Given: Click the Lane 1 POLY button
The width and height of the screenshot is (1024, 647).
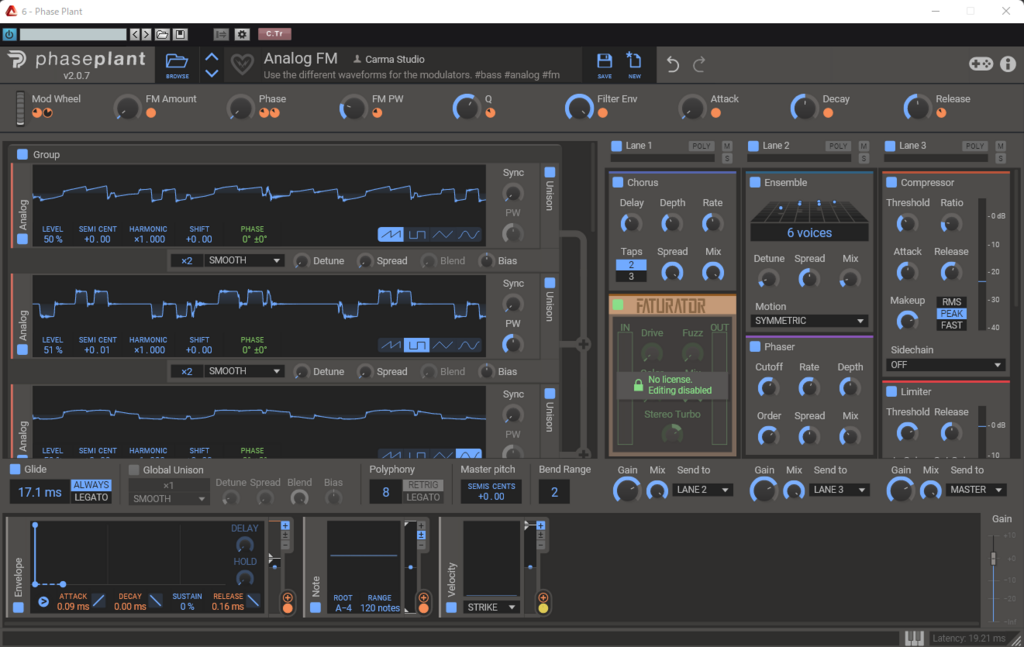Looking at the screenshot, I should click(701, 146).
